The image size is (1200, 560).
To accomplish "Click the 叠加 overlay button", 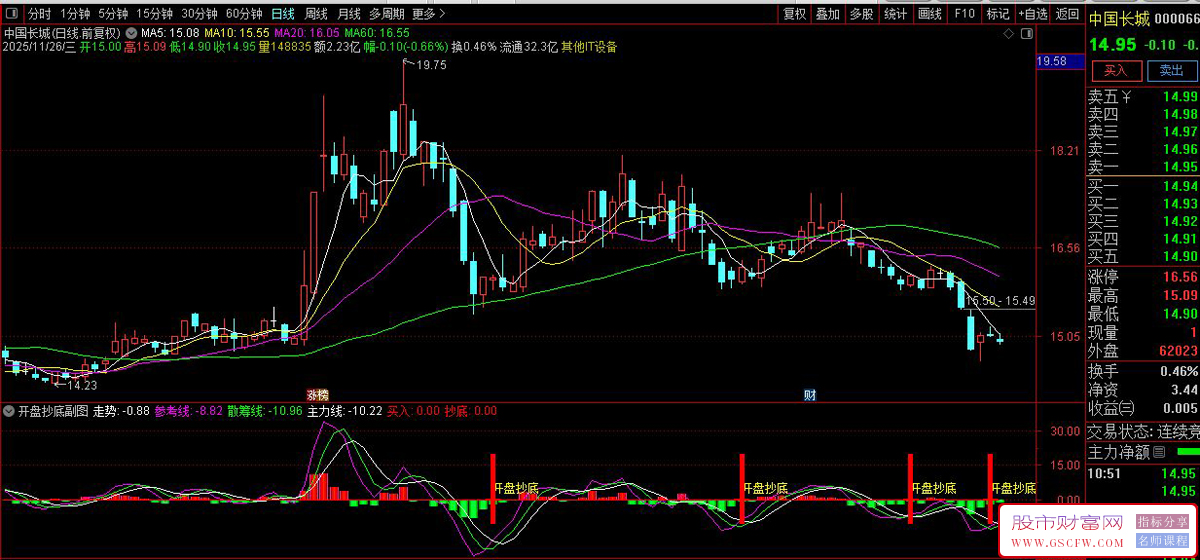I will [827, 14].
